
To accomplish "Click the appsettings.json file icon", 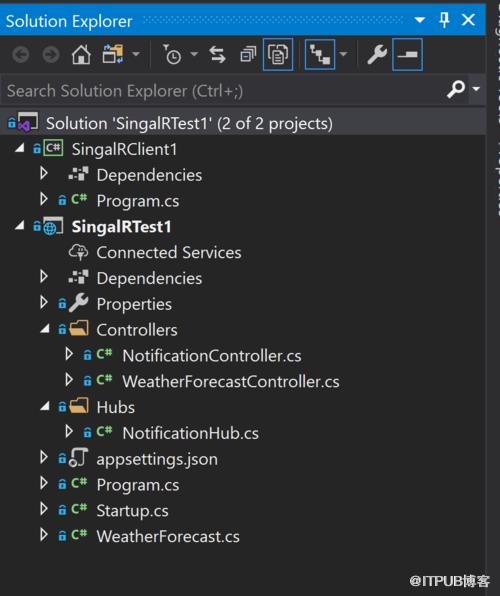I will coord(78,458).
